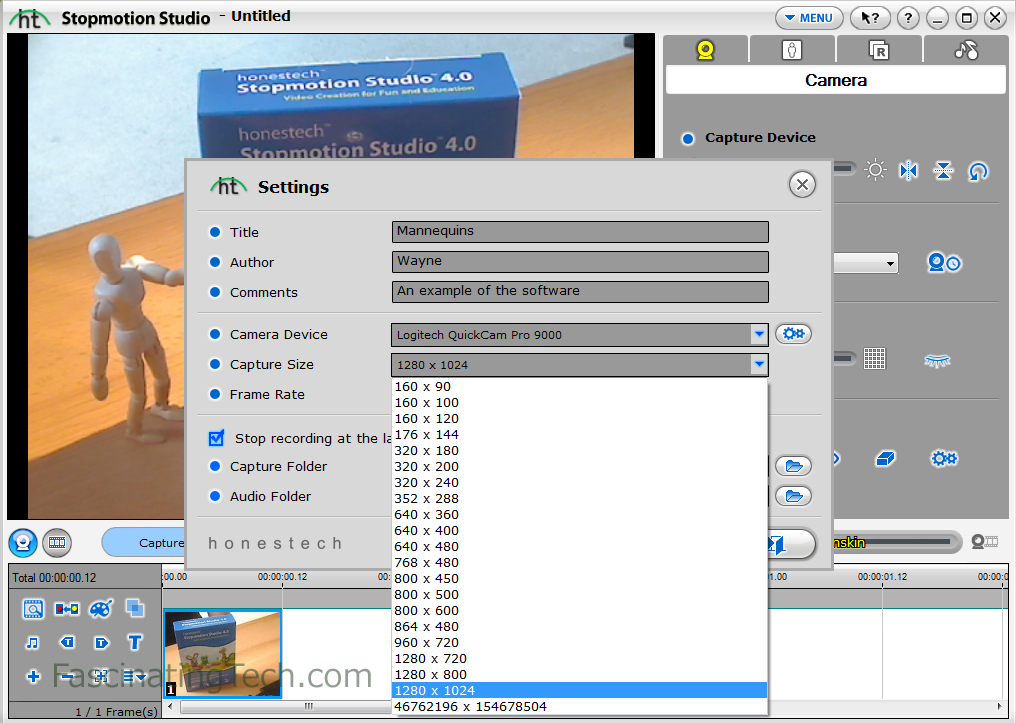Click the Author field containing Wayne
This screenshot has width=1016, height=723.
tap(580, 262)
